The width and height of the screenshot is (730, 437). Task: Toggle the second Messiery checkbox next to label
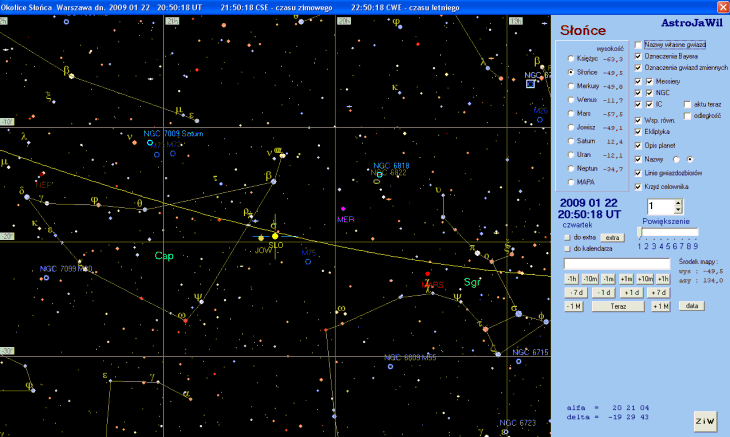pos(649,81)
